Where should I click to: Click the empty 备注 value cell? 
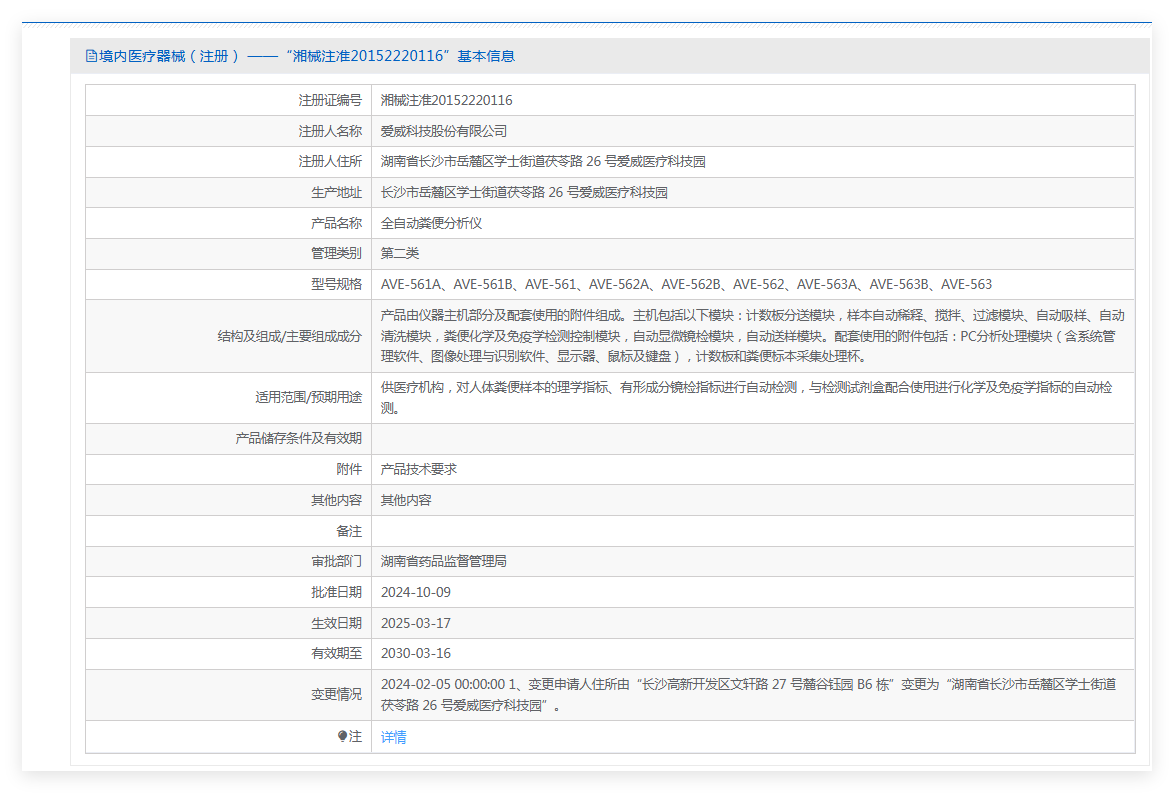click(x=752, y=531)
